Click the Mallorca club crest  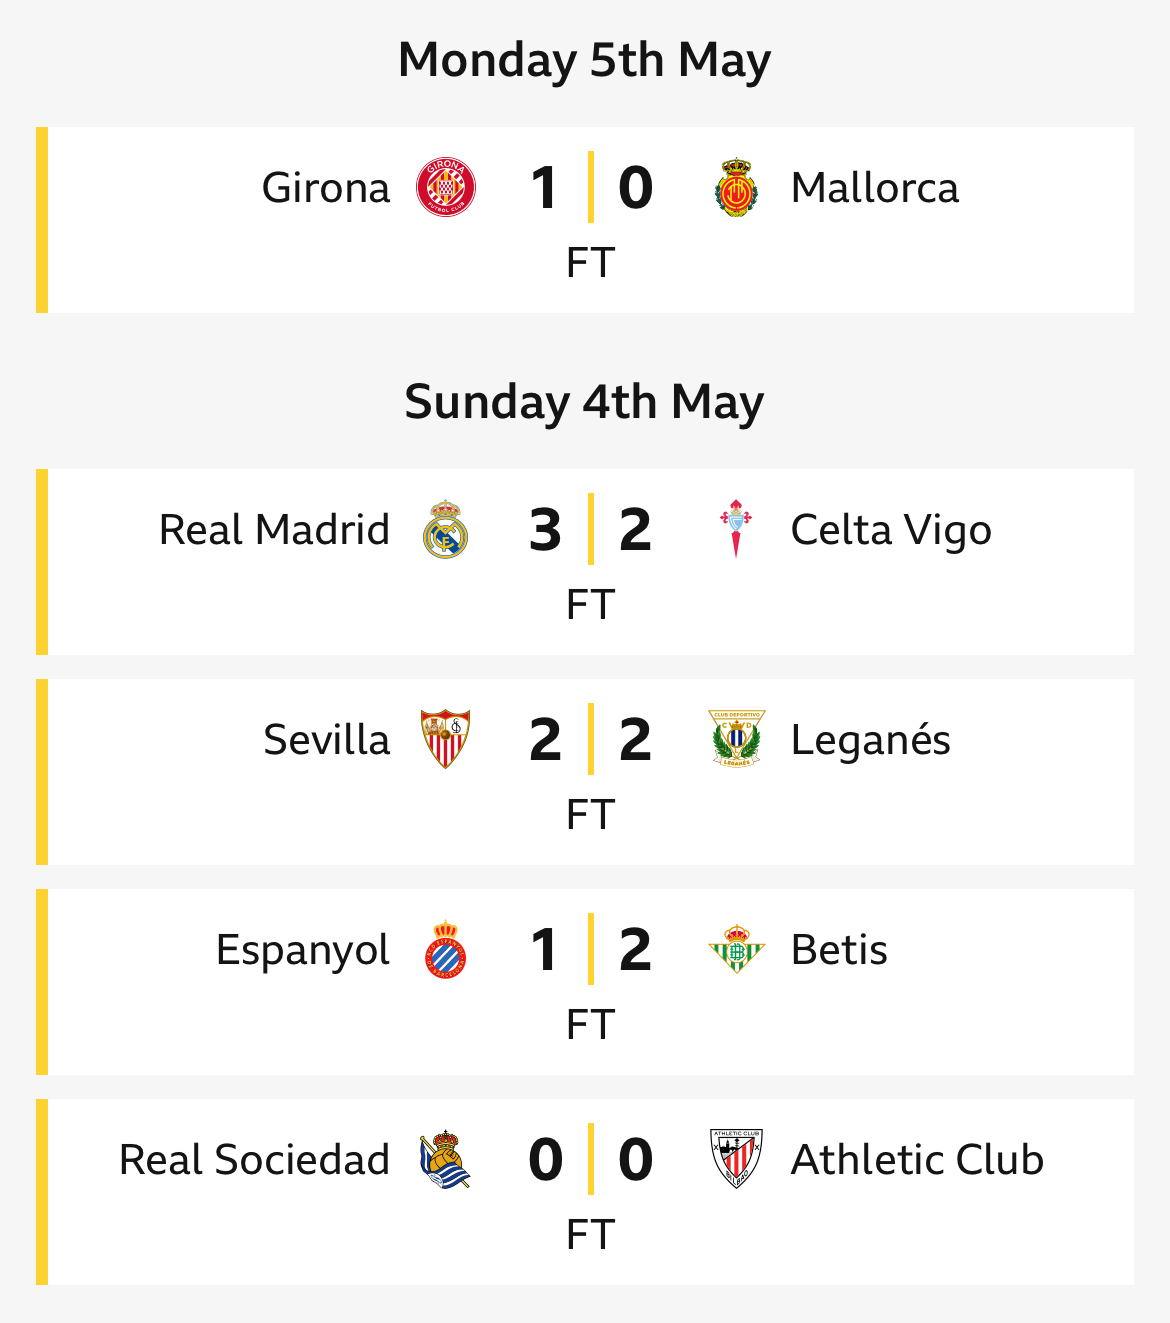pos(736,187)
